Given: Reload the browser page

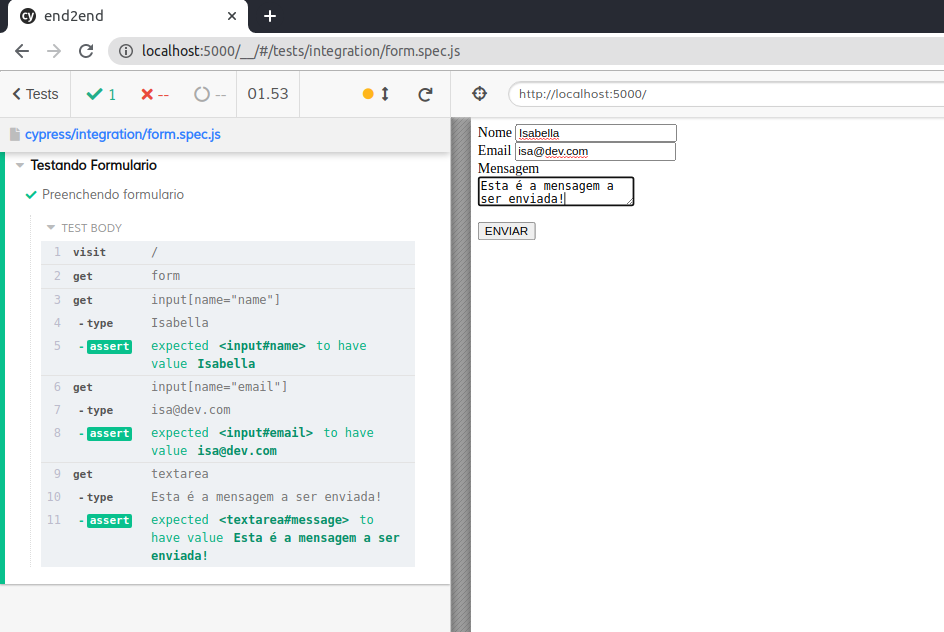Looking at the screenshot, I should (x=86, y=51).
